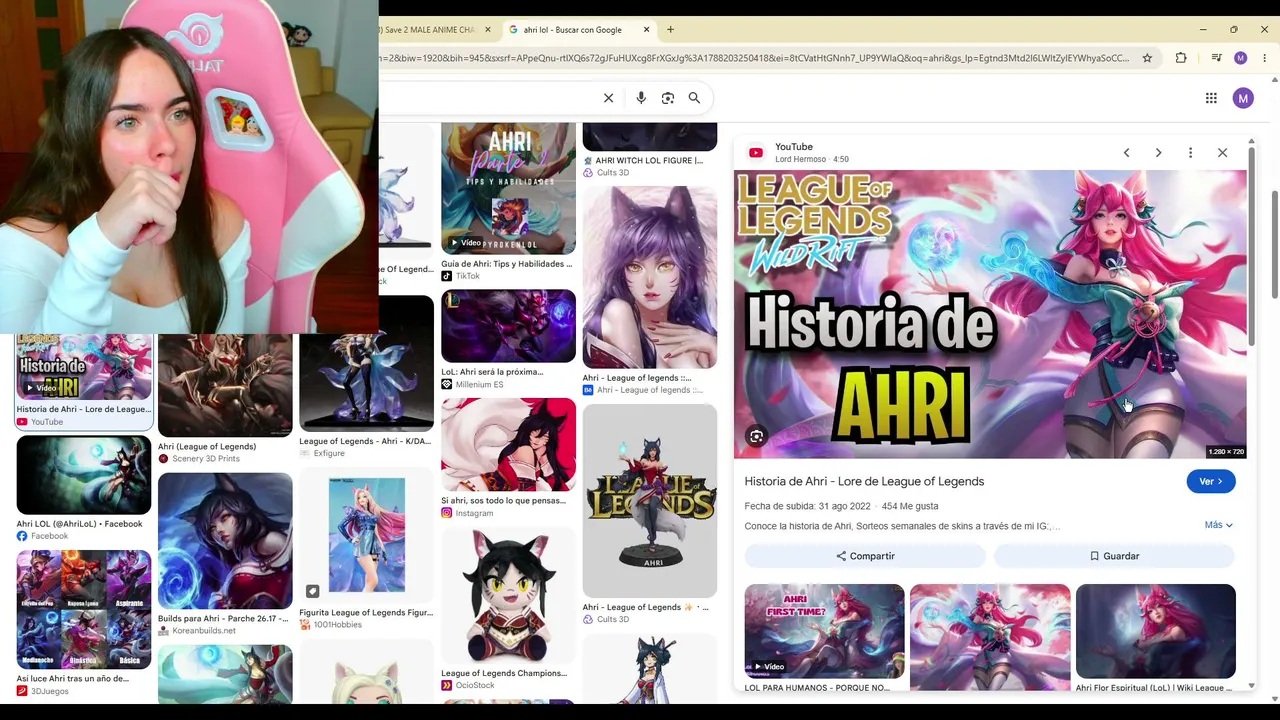1280x720 pixels.
Task: Click the 'Koreanbuilds.net' source link
Action: [x=204, y=631]
